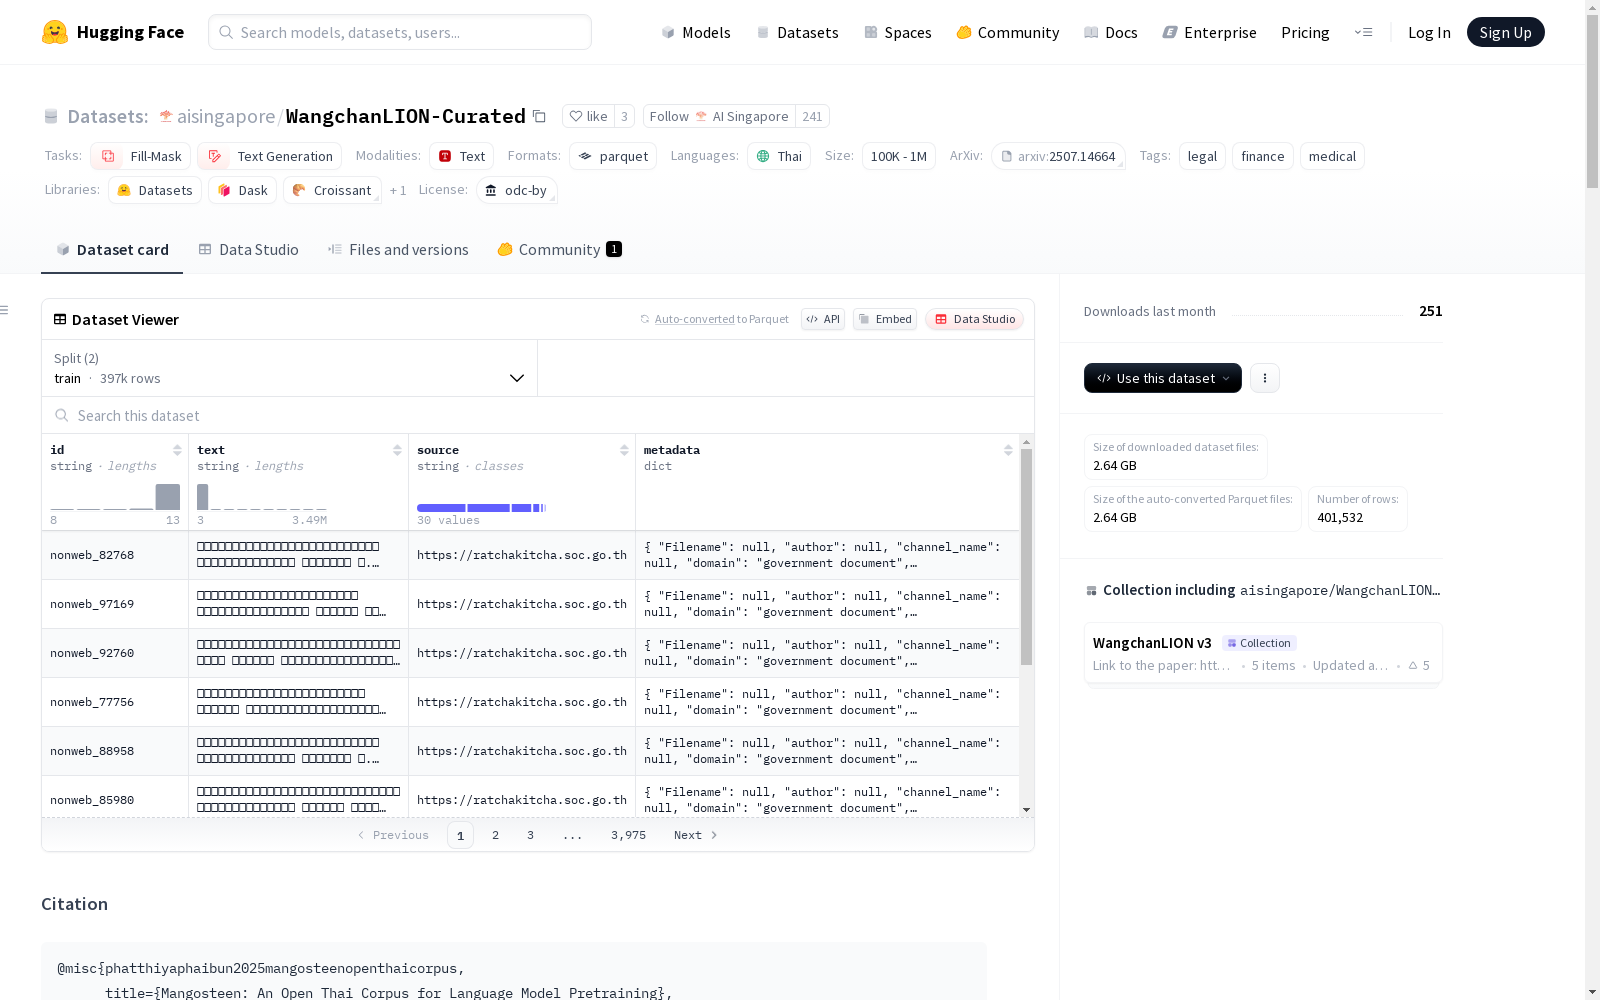
Task: Open the API button in Dataset Viewer
Action: pos(823,319)
